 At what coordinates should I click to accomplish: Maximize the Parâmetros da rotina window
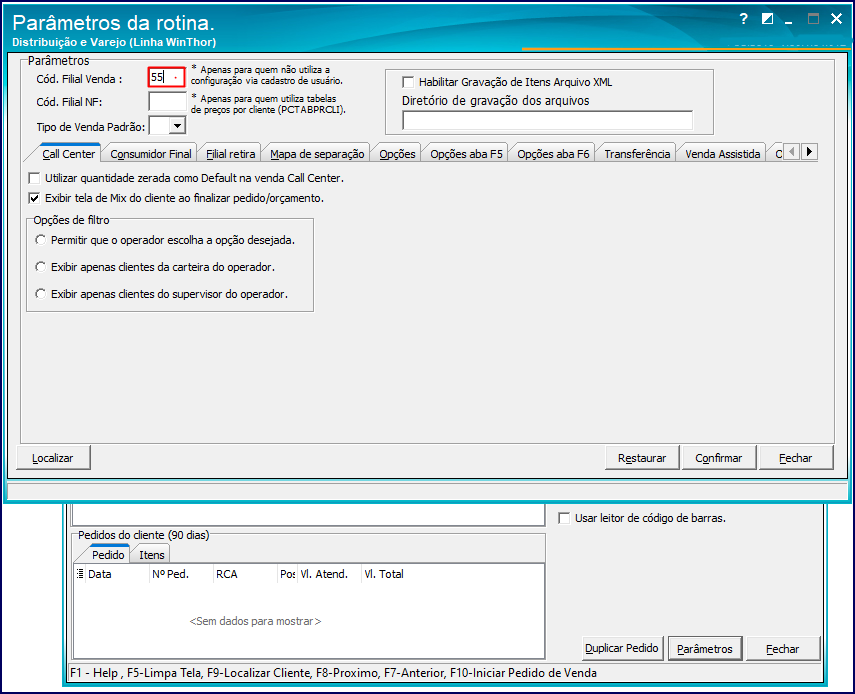pos(813,19)
